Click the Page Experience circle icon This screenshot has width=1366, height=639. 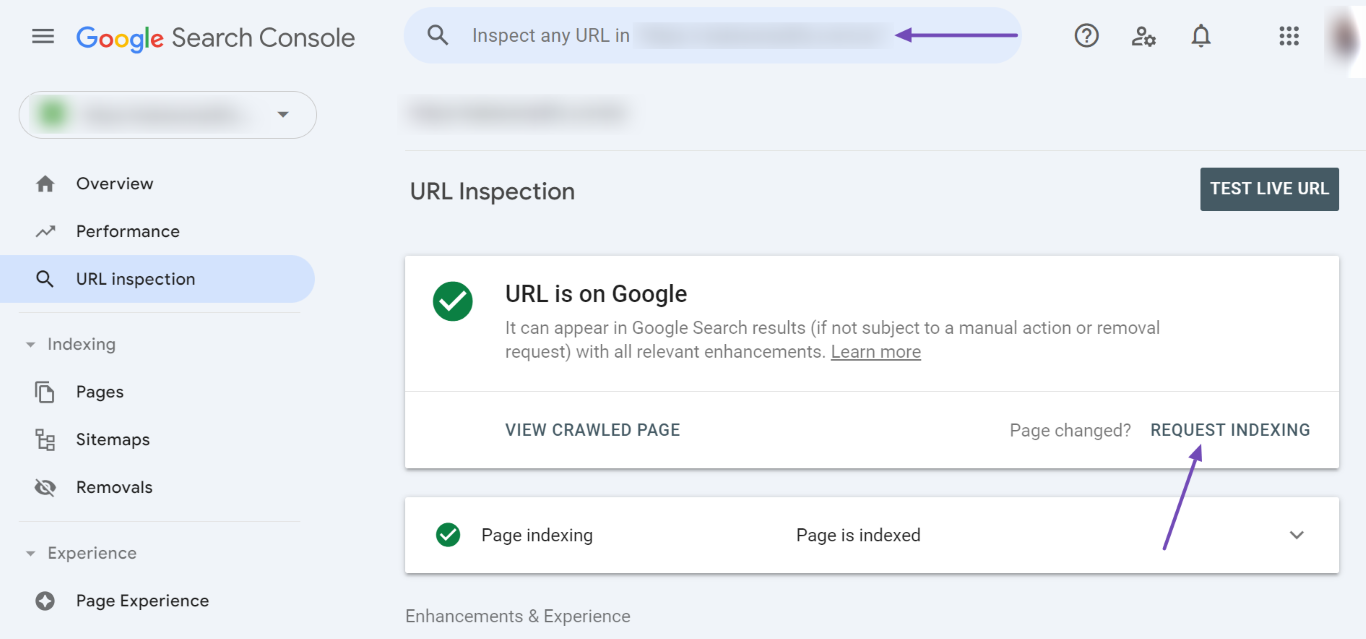tap(45, 601)
